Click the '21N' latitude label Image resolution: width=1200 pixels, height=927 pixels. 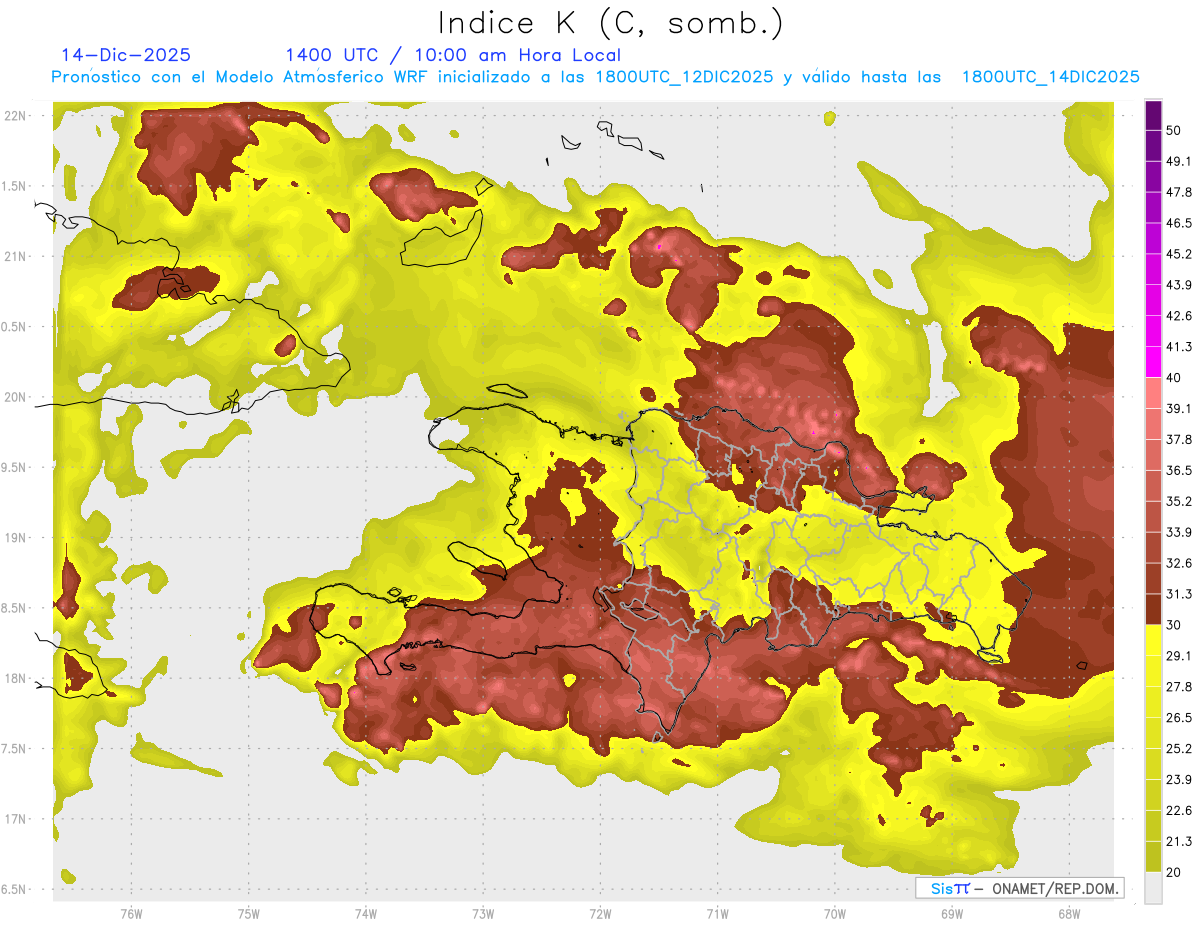[x=15, y=257]
